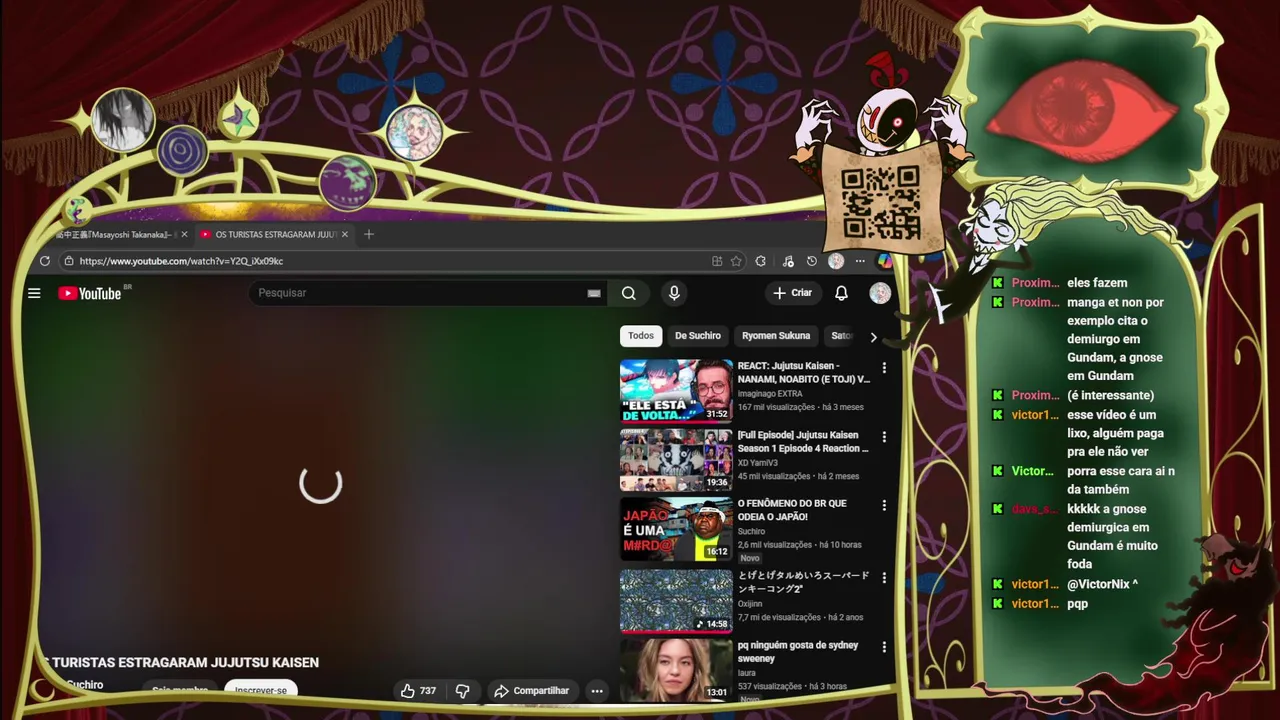Reload the page with browser refresh

tap(45, 261)
